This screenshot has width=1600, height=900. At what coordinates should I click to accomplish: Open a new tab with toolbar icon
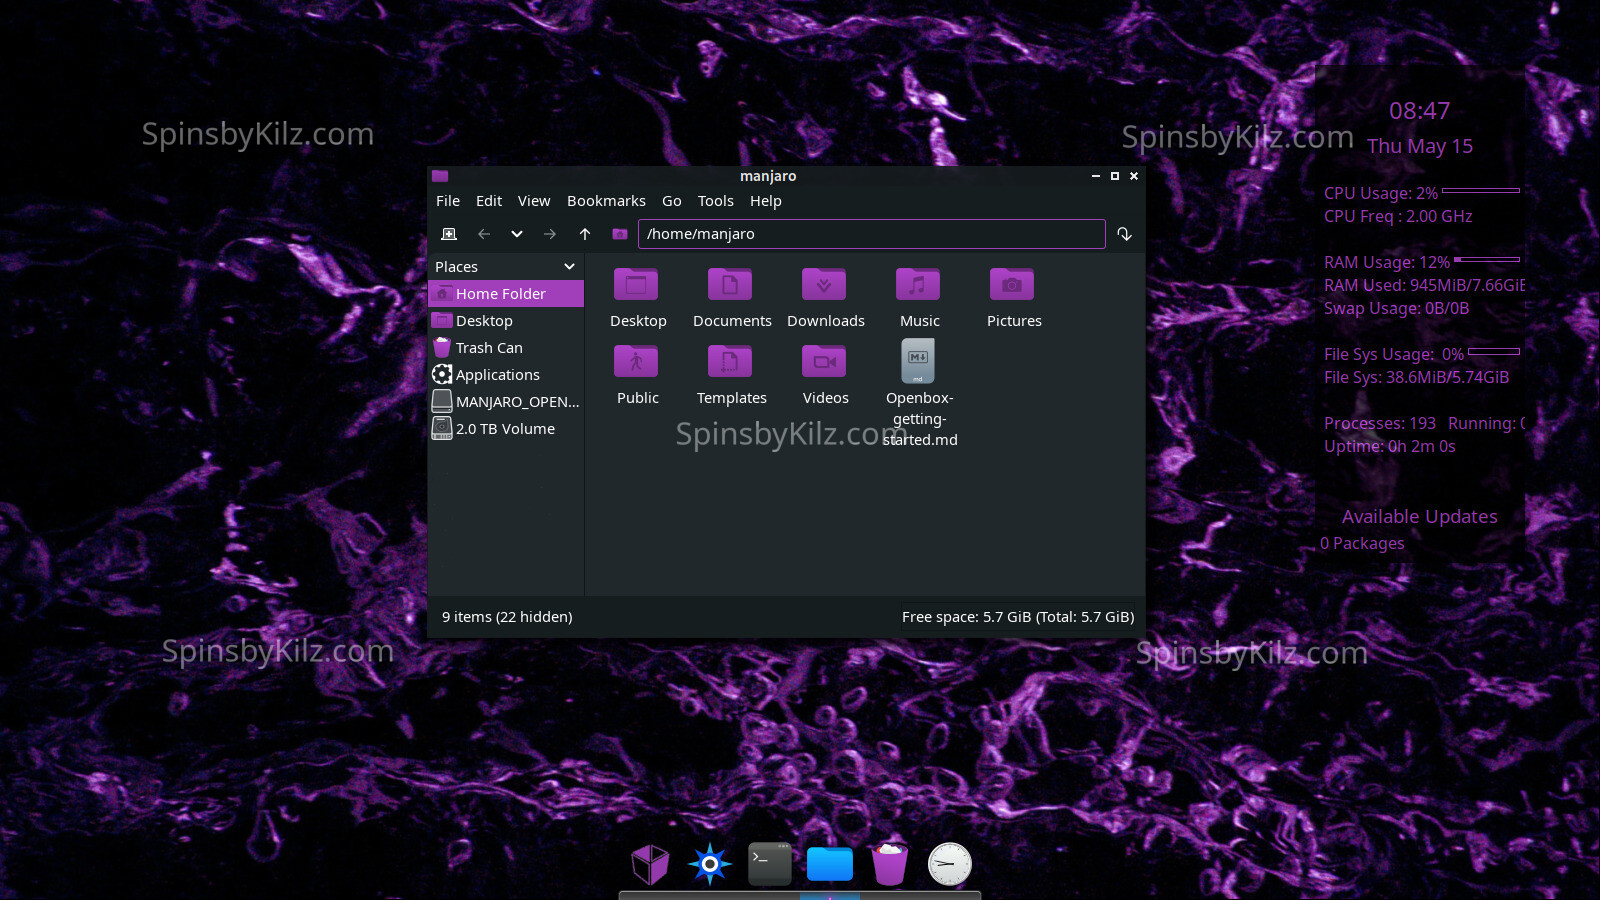click(x=449, y=234)
